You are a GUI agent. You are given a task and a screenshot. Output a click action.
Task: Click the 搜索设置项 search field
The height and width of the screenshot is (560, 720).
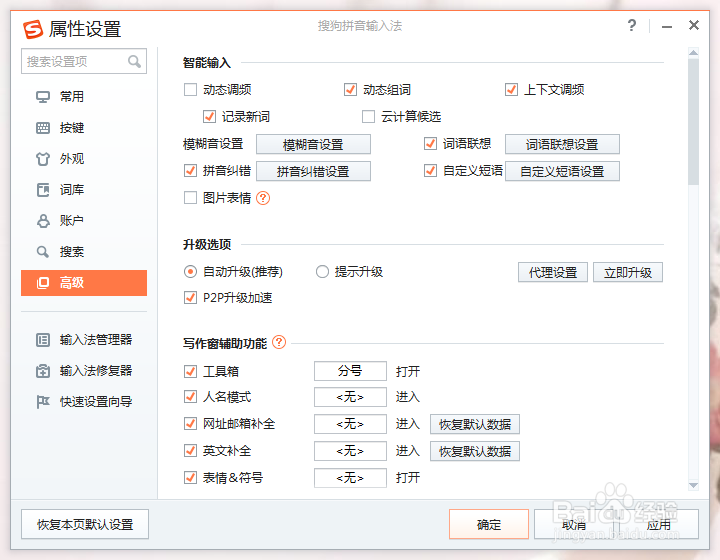84,61
